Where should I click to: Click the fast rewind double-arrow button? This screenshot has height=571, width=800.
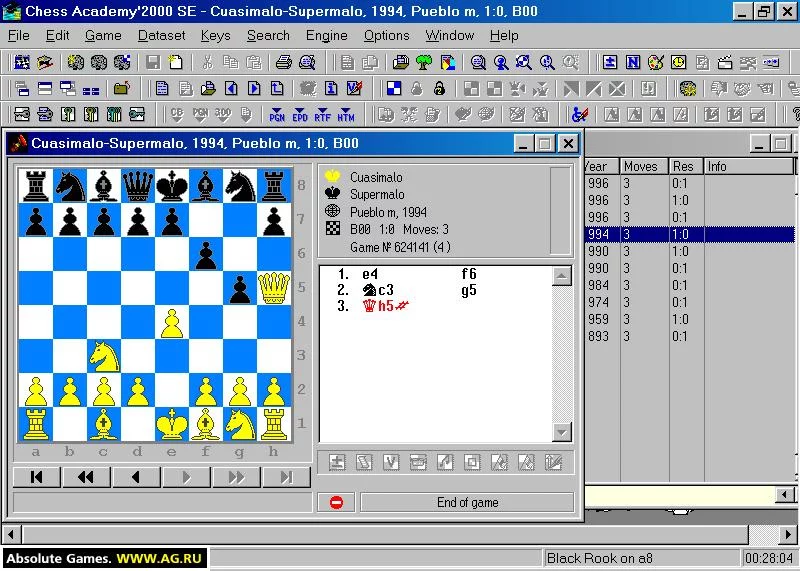tap(86, 477)
